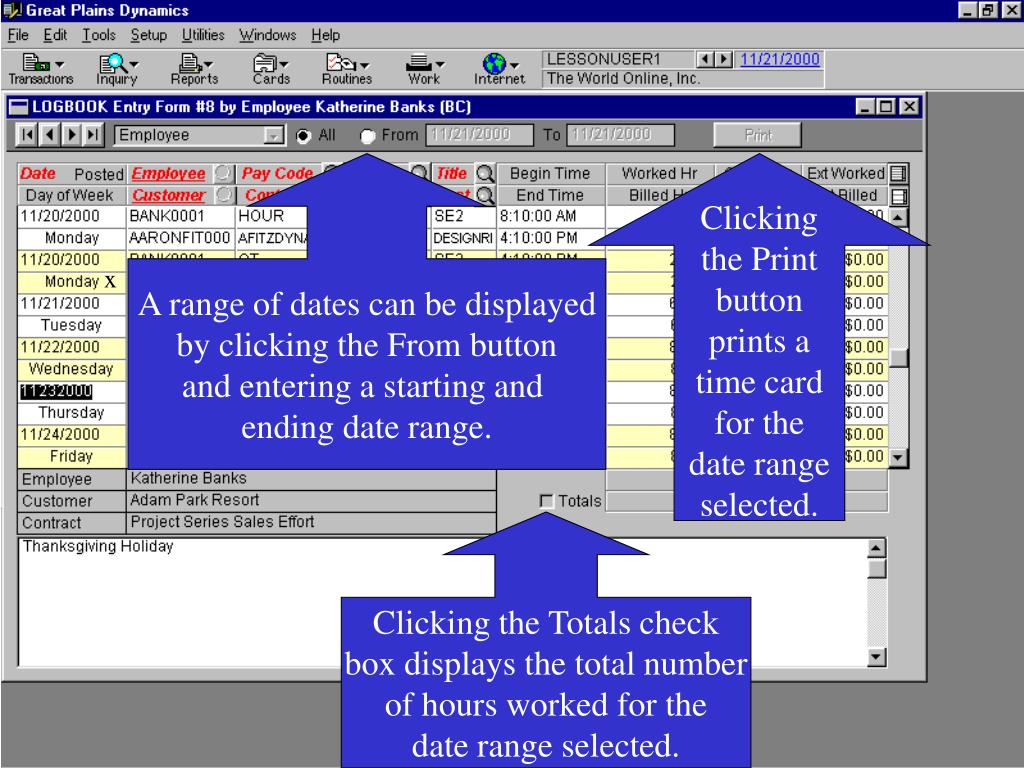
Task: Open the Inquiry dropdown arrow
Action: (134, 64)
